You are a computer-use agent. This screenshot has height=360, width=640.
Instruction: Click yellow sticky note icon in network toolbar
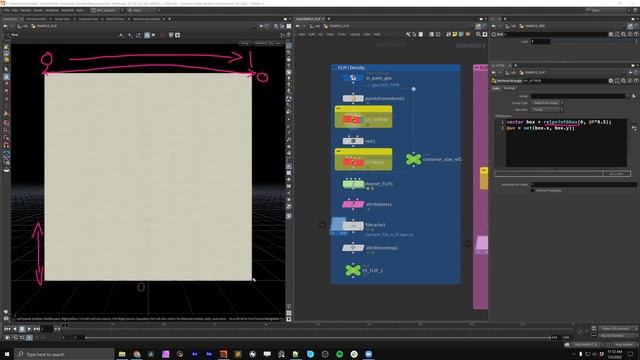[454, 35]
